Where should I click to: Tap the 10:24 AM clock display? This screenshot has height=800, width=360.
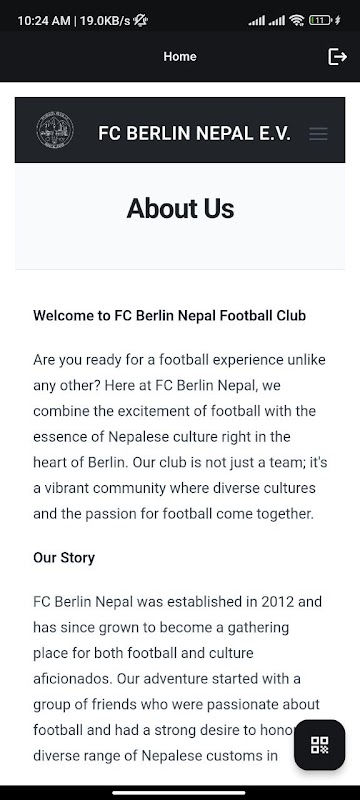click(43, 21)
